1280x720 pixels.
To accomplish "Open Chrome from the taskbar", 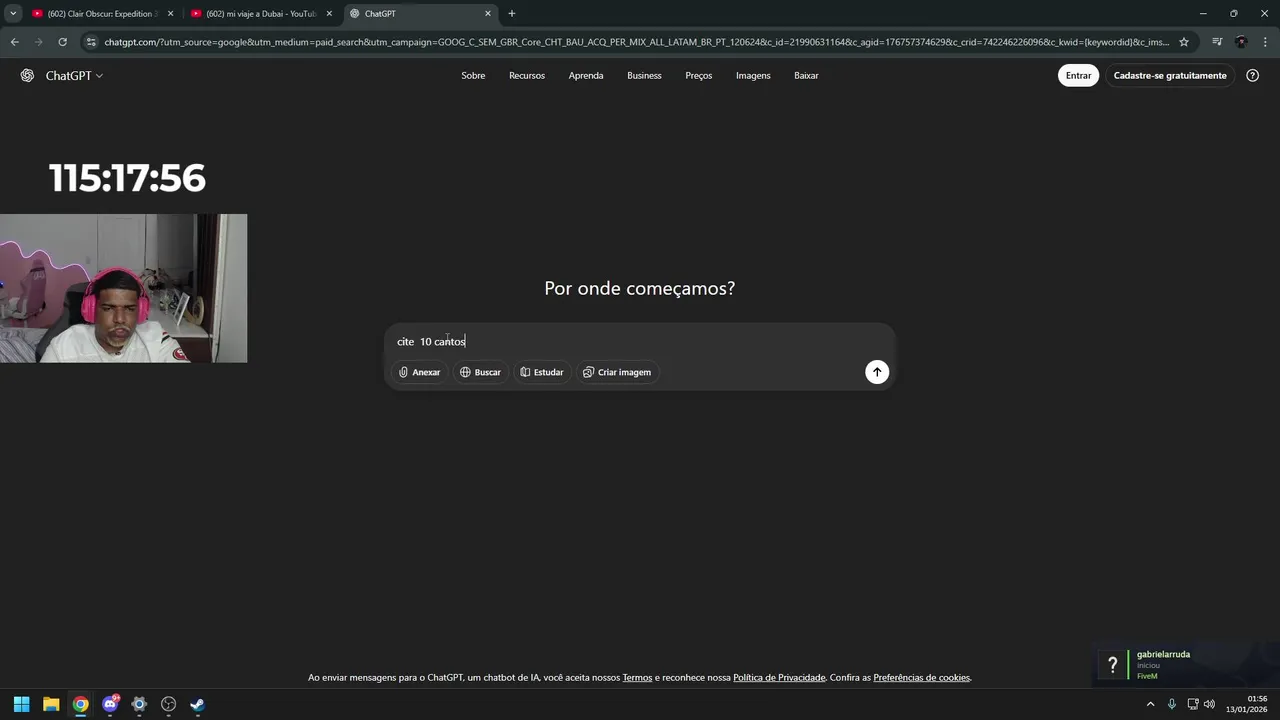I will pyautogui.click(x=80, y=704).
